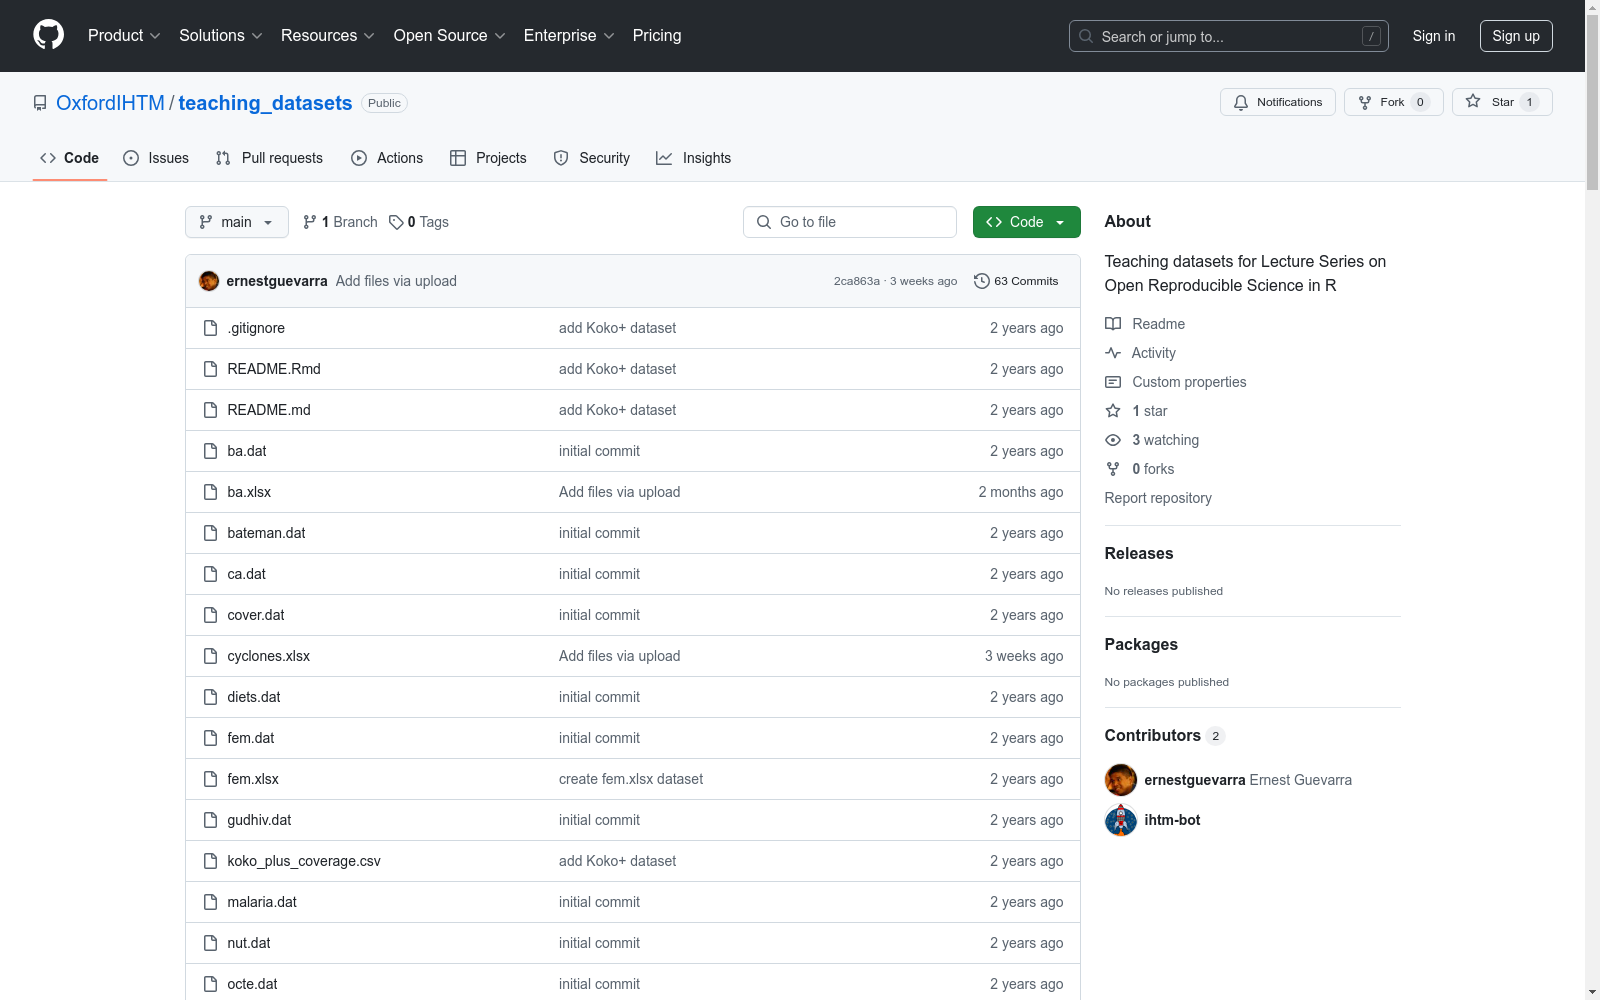Image resolution: width=1600 pixels, height=1000 pixels.
Task: Click Sign in link
Action: (x=1433, y=36)
